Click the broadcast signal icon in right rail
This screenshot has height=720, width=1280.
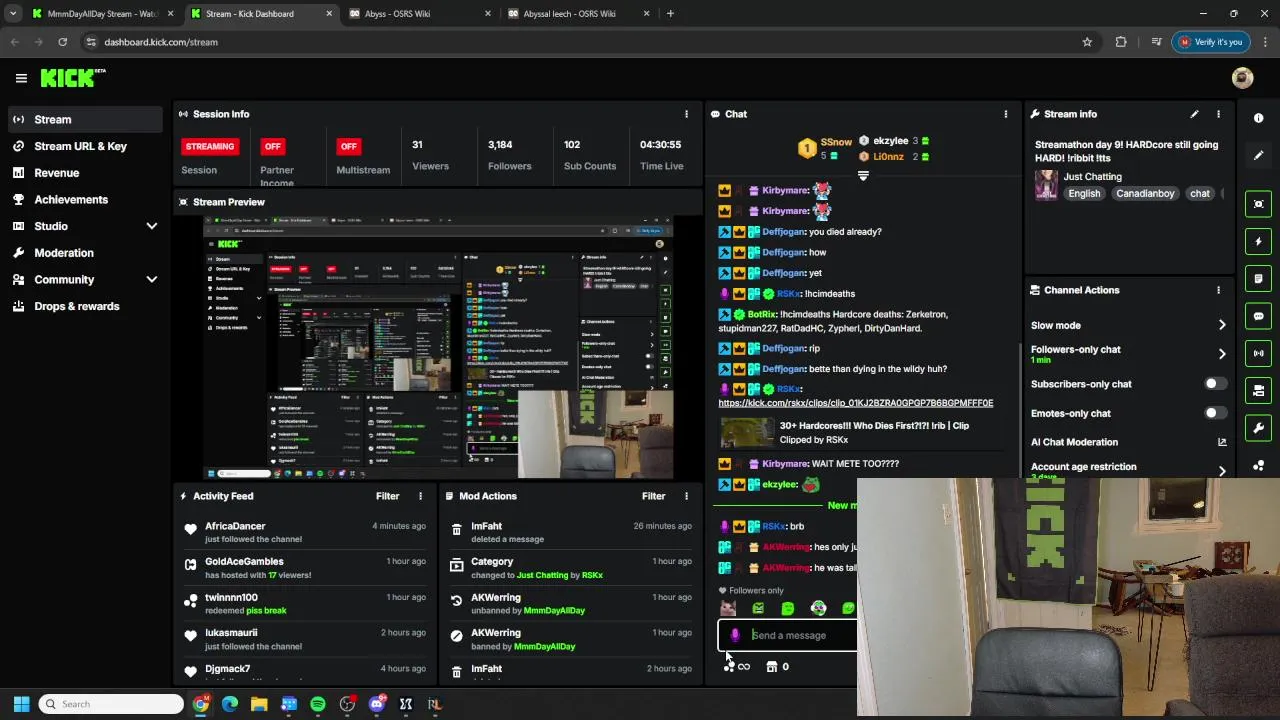click(x=1258, y=353)
